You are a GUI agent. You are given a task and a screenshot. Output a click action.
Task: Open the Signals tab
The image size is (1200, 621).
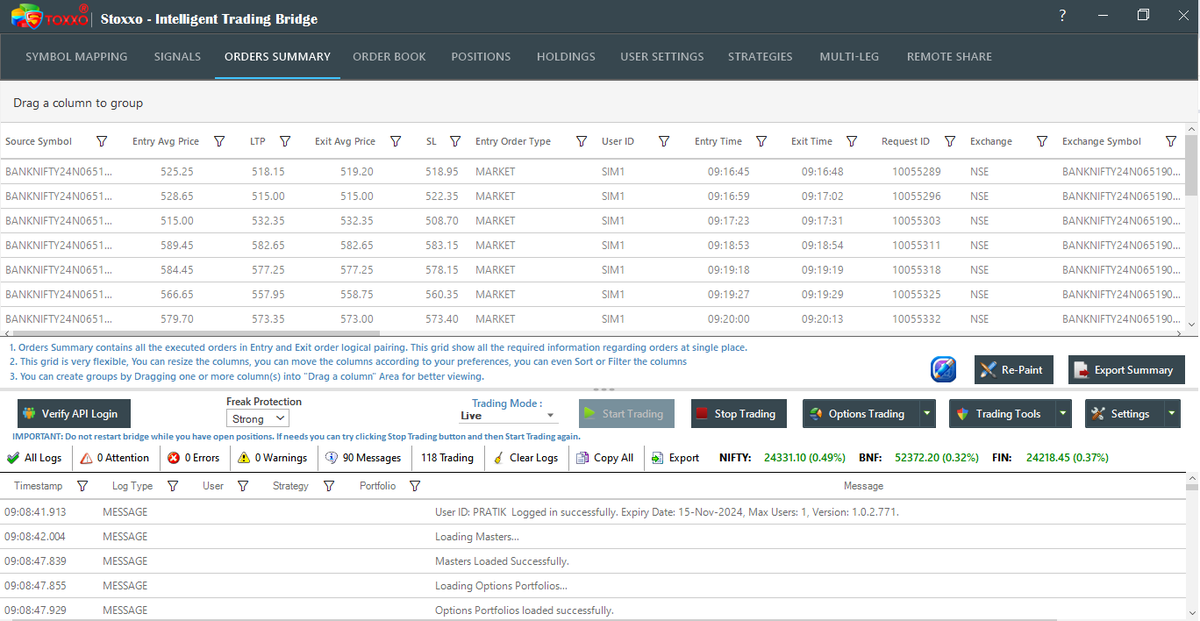177,57
